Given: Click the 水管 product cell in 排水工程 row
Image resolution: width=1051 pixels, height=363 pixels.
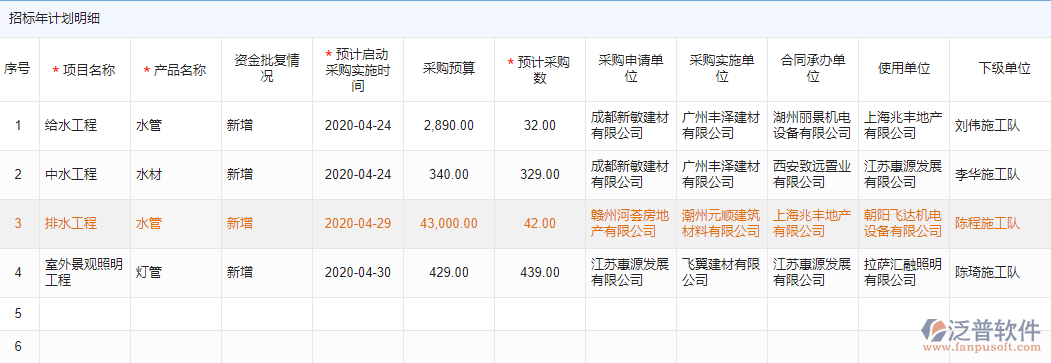Looking at the screenshot, I should [176, 224].
